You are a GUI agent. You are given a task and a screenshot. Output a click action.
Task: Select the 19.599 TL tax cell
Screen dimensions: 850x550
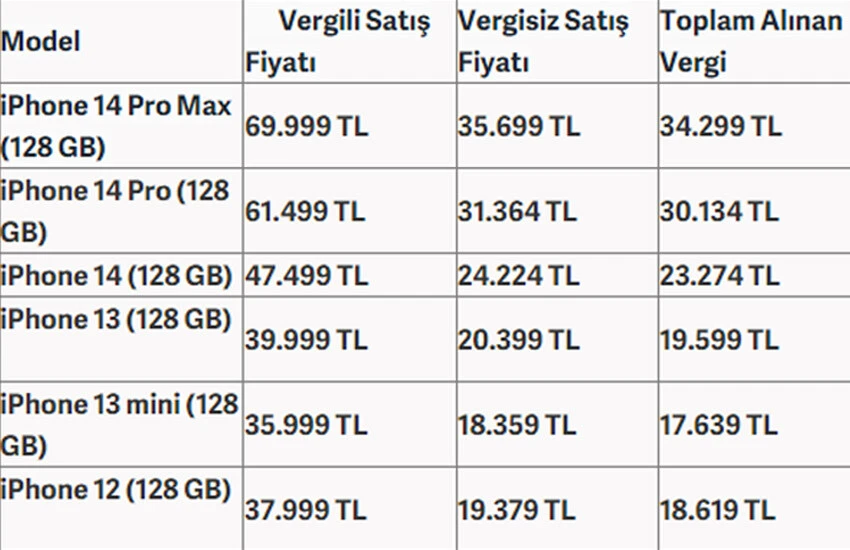[719, 340]
